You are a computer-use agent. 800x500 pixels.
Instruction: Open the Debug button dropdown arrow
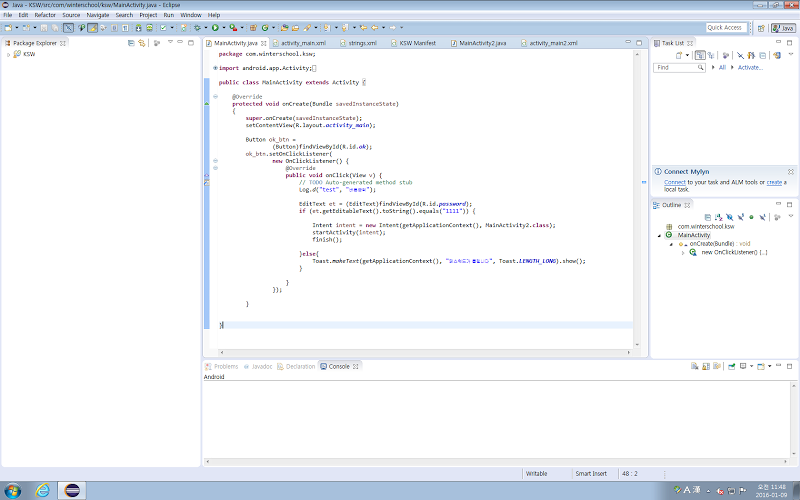point(206,28)
